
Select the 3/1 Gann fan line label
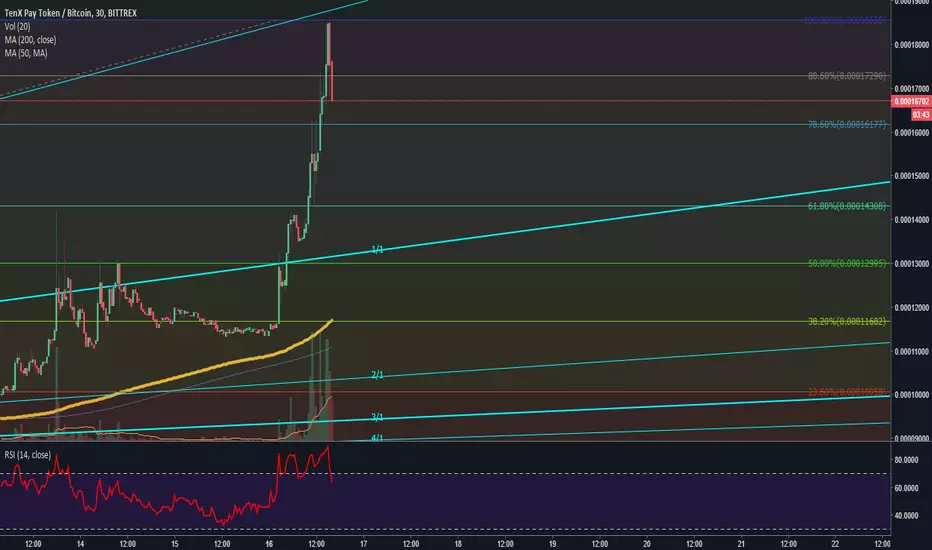point(377,417)
